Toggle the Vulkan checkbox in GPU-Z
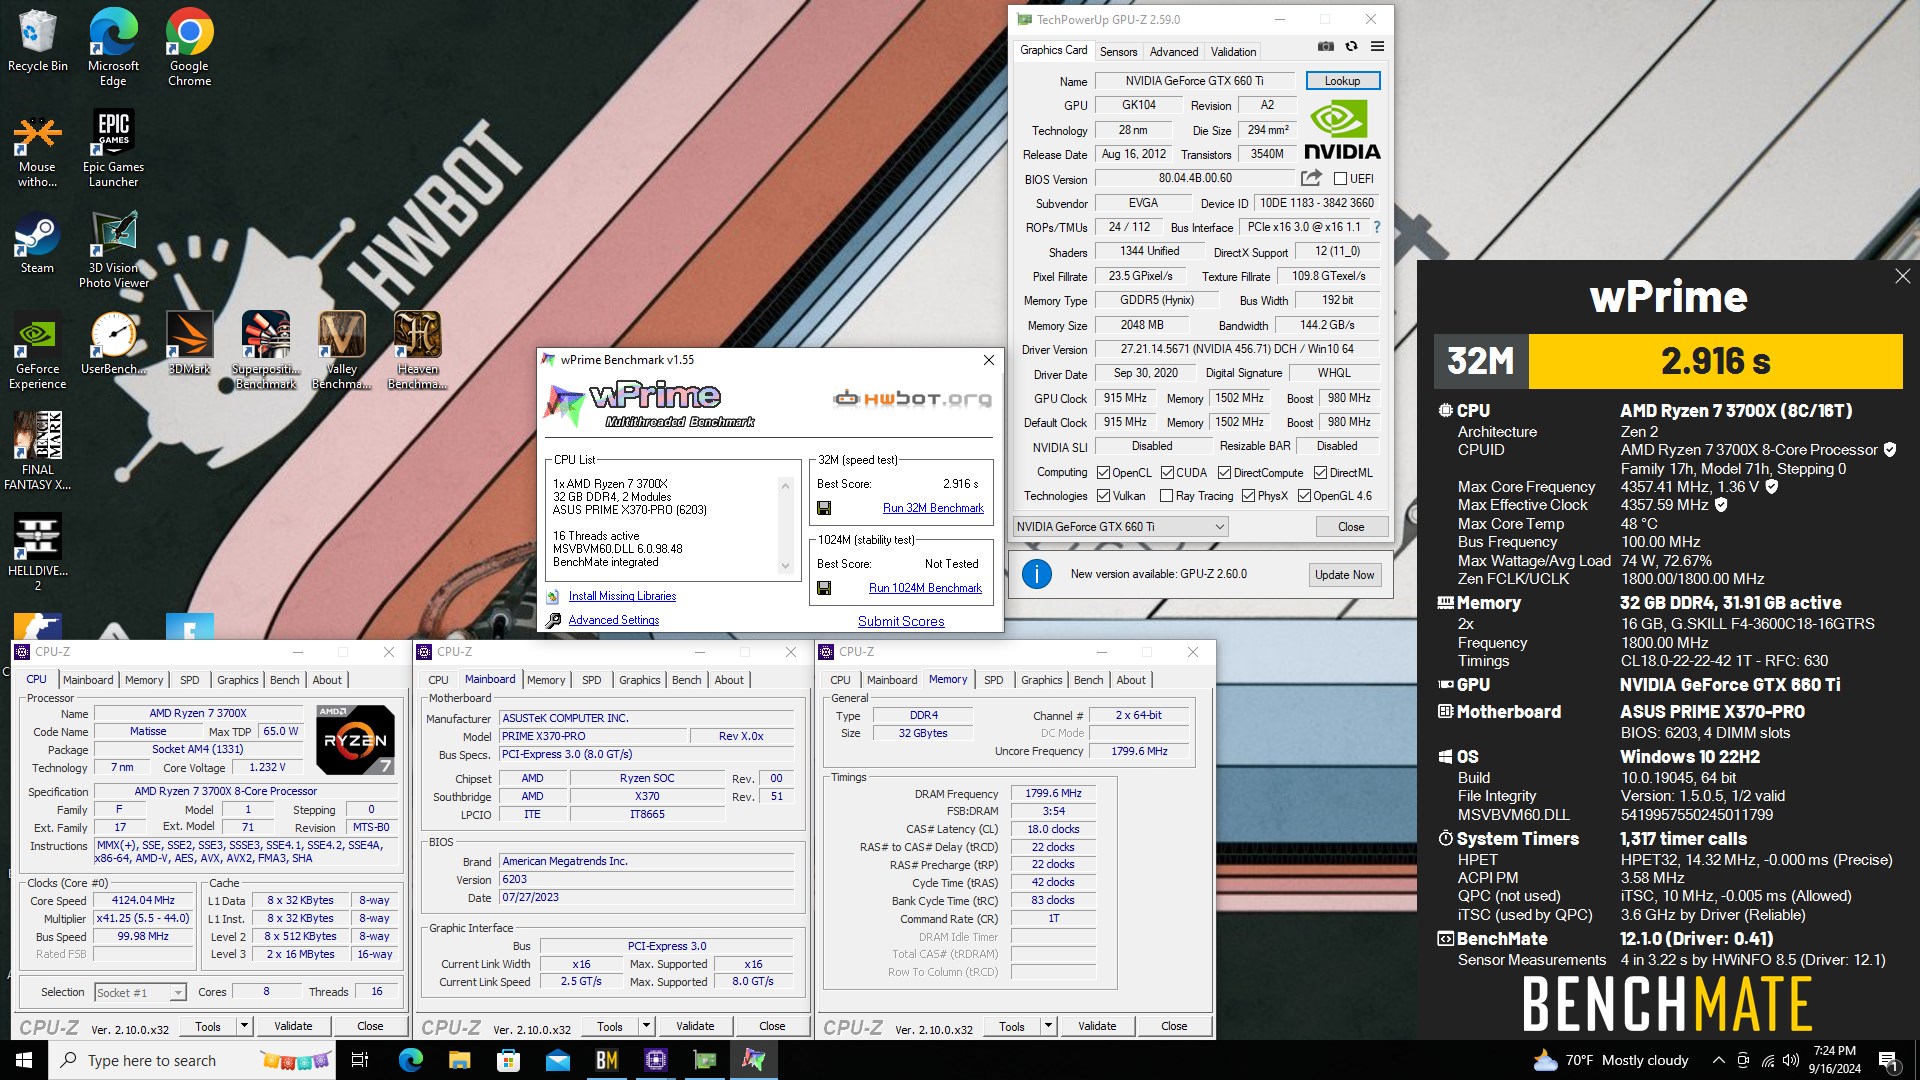1920x1080 pixels. click(x=1103, y=496)
